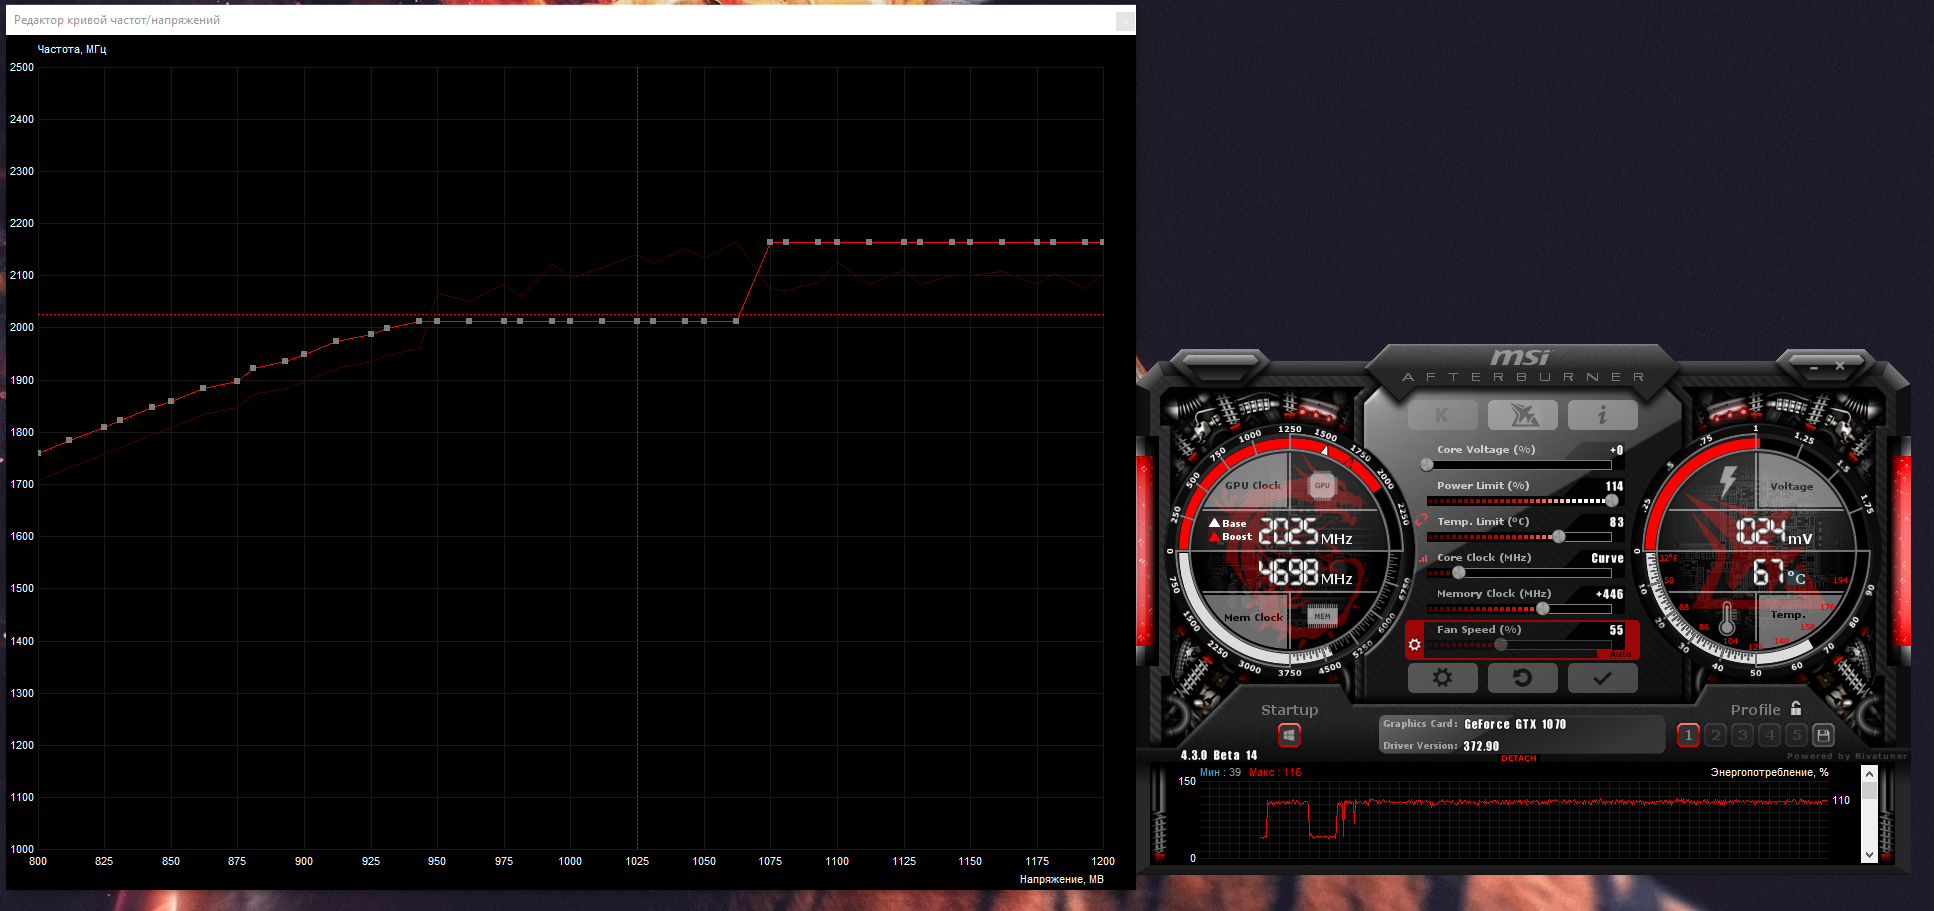The height and width of the screenshot is (911, 1934).
Task: Toggle the Auto fan speed mode
Action: tap(1621, 654)
